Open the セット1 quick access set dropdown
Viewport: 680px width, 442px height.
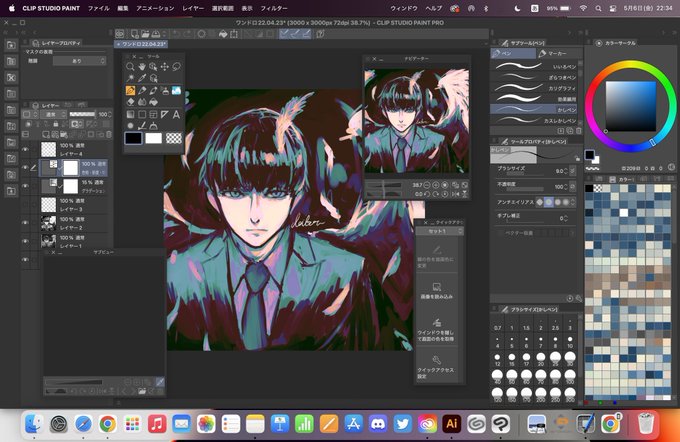point(439,232)
